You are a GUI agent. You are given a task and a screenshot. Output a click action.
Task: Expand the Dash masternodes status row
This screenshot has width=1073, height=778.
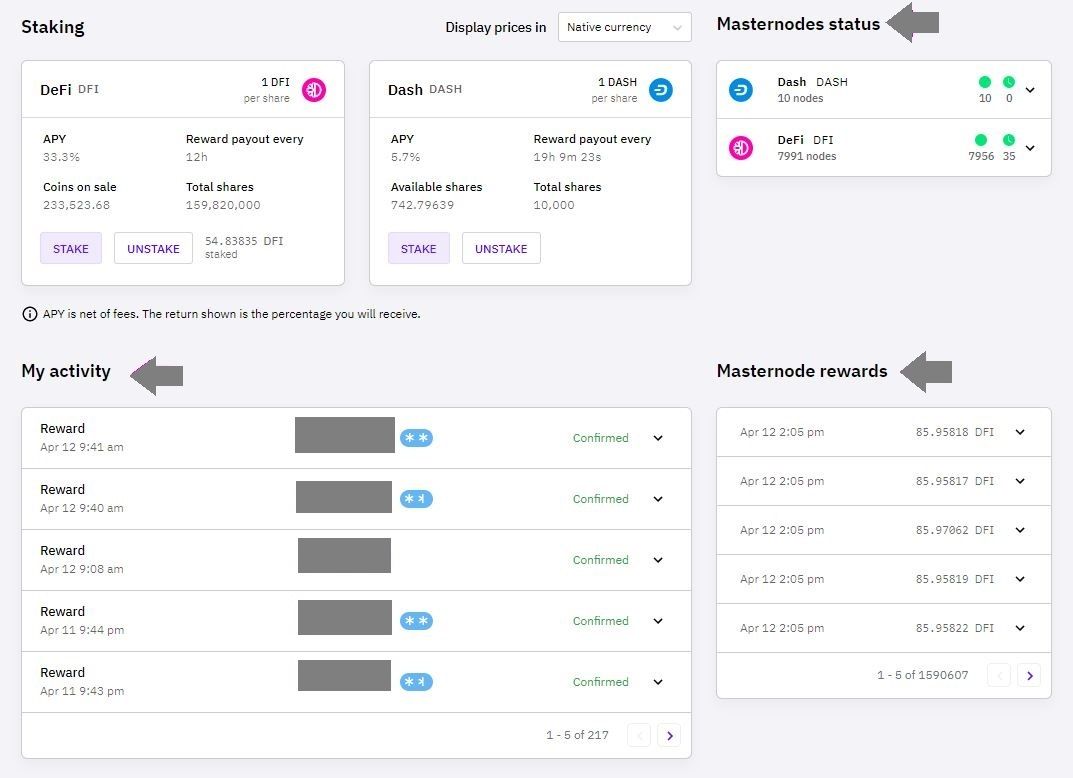(x=1030, y=90)
